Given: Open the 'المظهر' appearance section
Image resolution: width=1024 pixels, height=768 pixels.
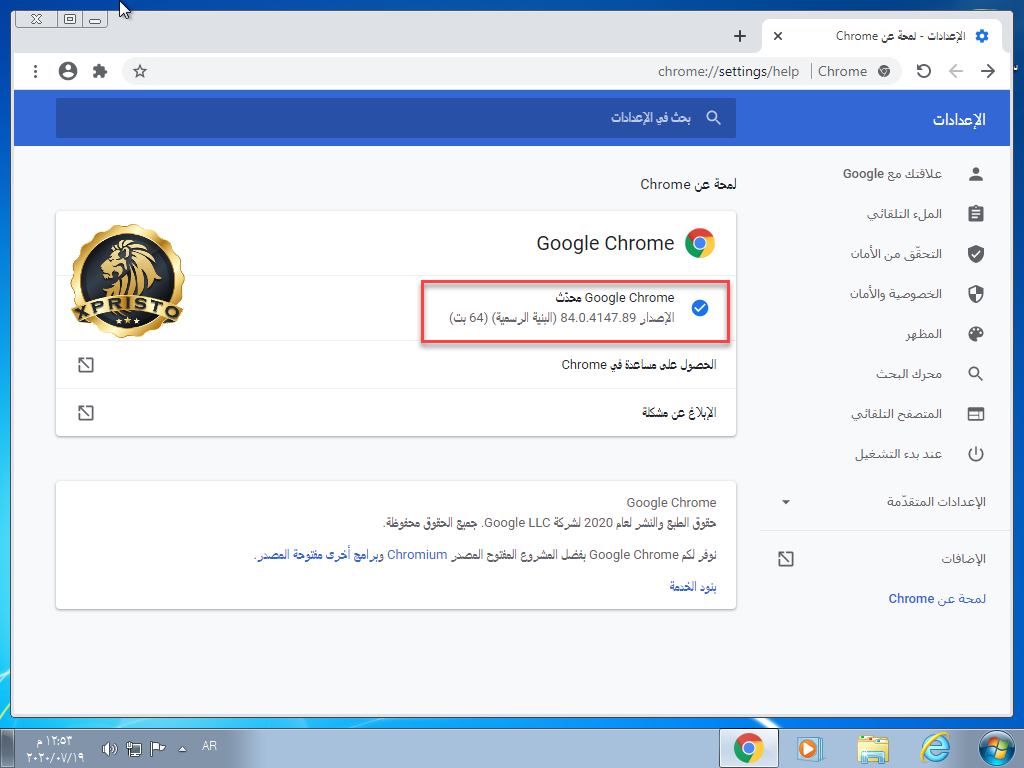Looking at the screenshot, I should 923,334.
